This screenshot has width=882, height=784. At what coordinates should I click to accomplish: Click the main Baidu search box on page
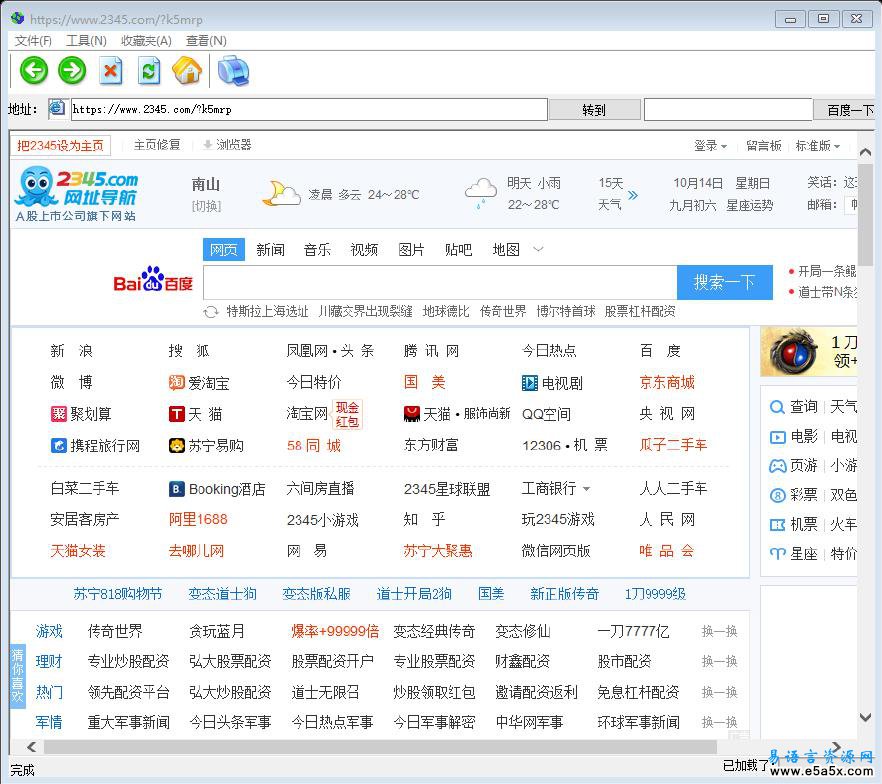tap(440, 282)
